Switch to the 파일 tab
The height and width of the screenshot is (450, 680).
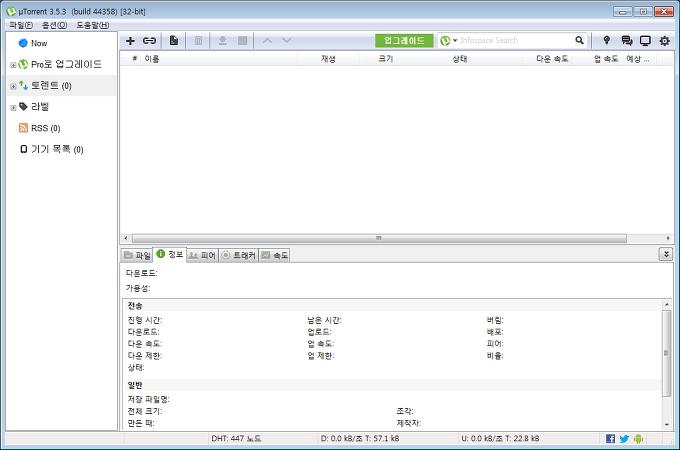pos(137,255)
